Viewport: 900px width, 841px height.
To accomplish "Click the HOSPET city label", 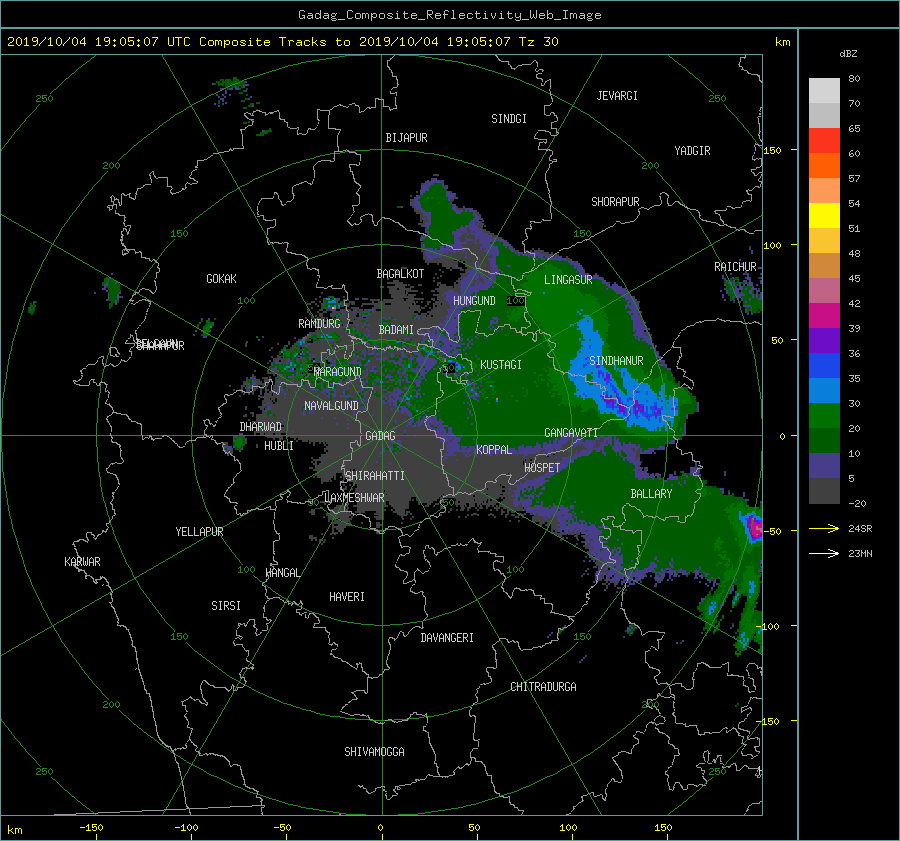I will [x=542, y=468].
